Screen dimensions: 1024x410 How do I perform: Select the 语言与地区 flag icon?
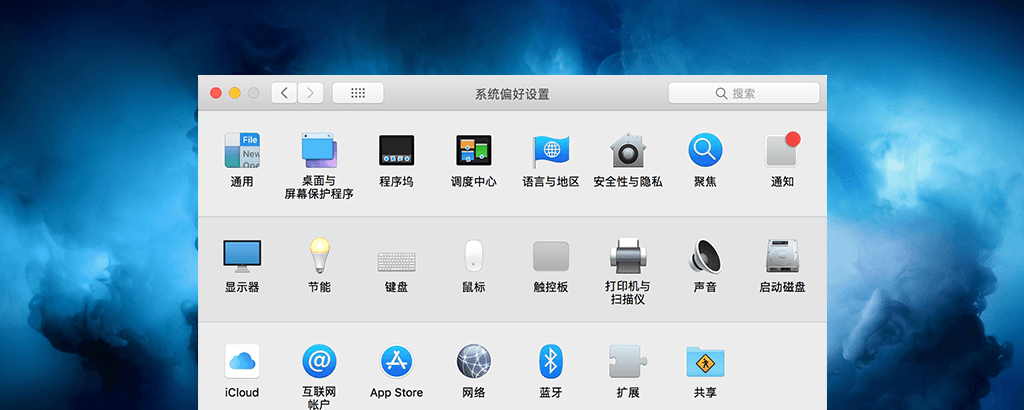(551, 151)
